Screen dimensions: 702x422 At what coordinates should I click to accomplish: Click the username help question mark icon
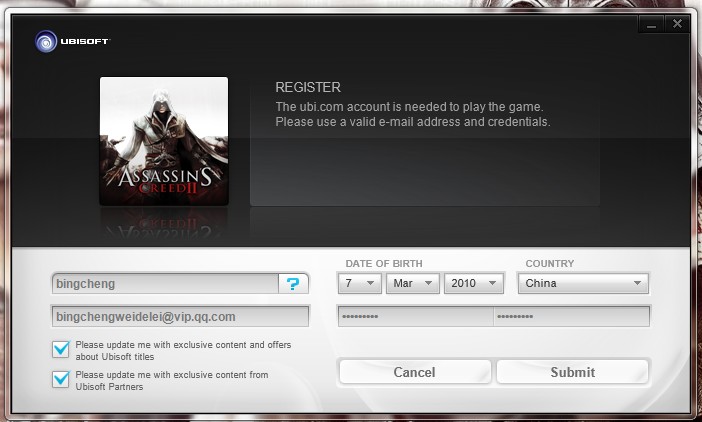point(293,284)
